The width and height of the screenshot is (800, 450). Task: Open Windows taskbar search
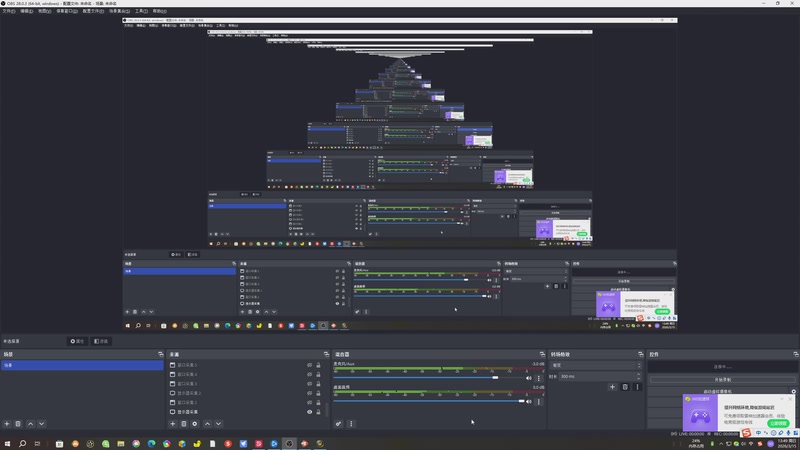coord(22,443)
